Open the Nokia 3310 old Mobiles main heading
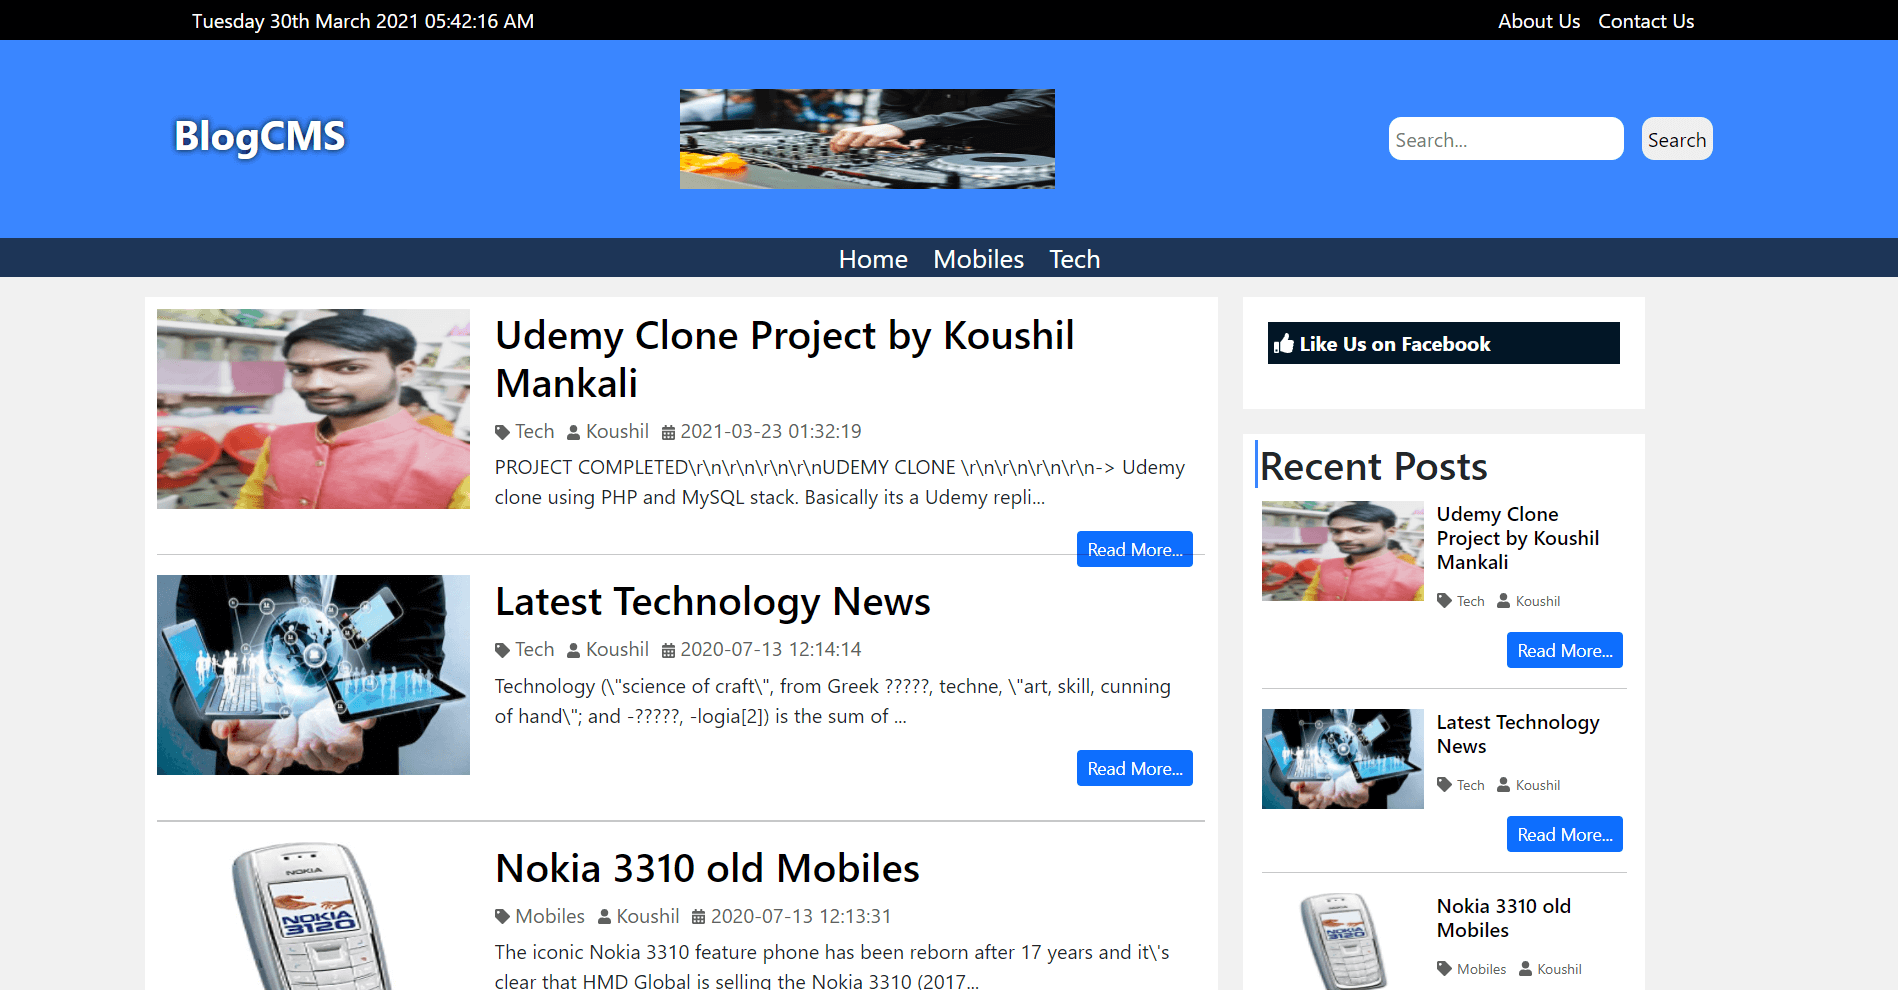Image resolution: width=1898 pixels, height=990 pixels. tap(707, 868)
